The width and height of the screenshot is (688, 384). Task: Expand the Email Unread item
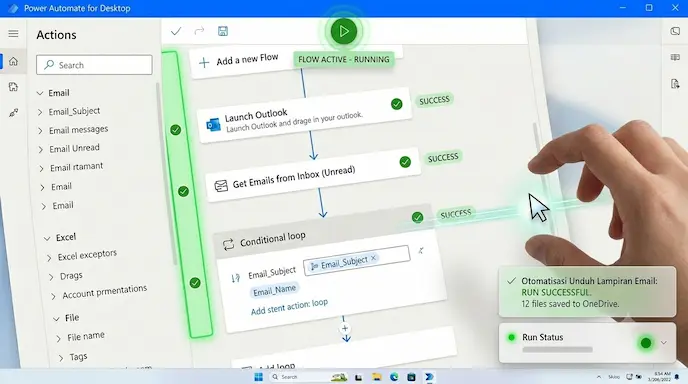(41, 150)
